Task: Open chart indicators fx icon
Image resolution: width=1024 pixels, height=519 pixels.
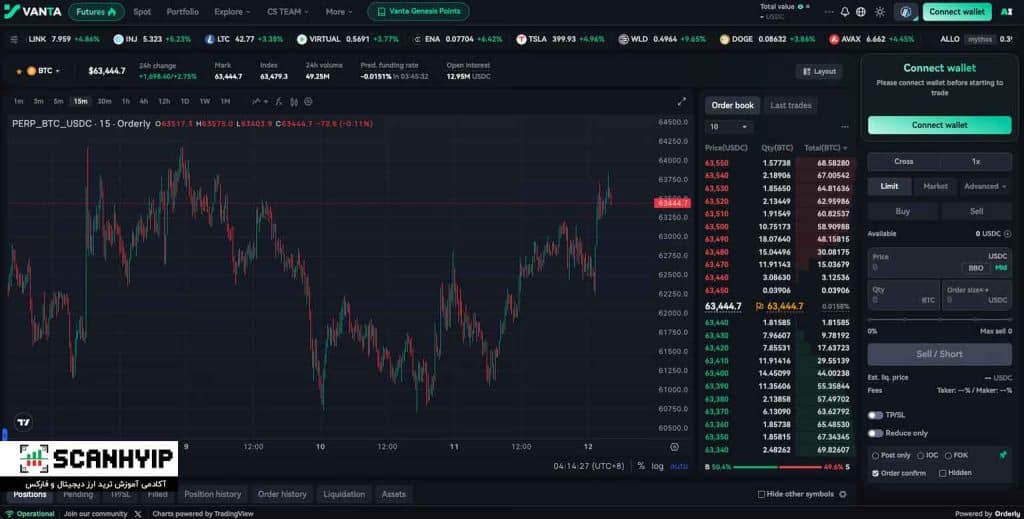Action: pyautogui.click(x=279, y=101)
